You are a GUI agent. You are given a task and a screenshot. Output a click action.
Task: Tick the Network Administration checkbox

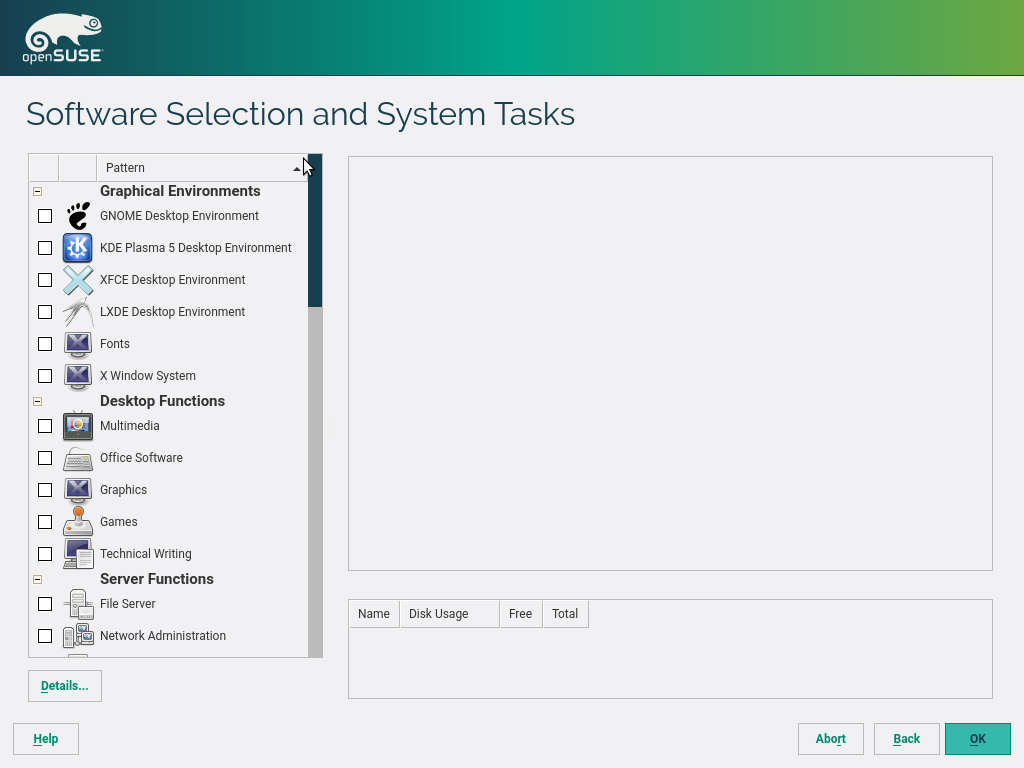[x=45, y=636]
